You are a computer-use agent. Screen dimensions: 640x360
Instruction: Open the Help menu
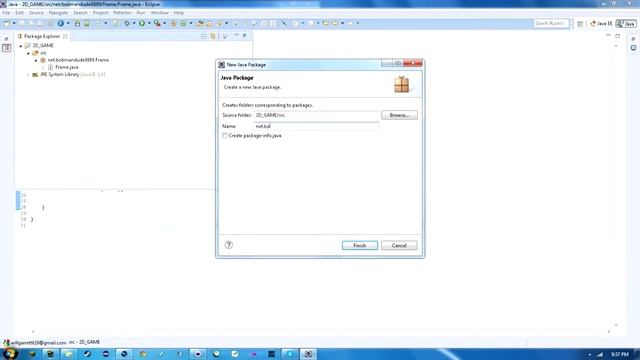pos(179,13)
